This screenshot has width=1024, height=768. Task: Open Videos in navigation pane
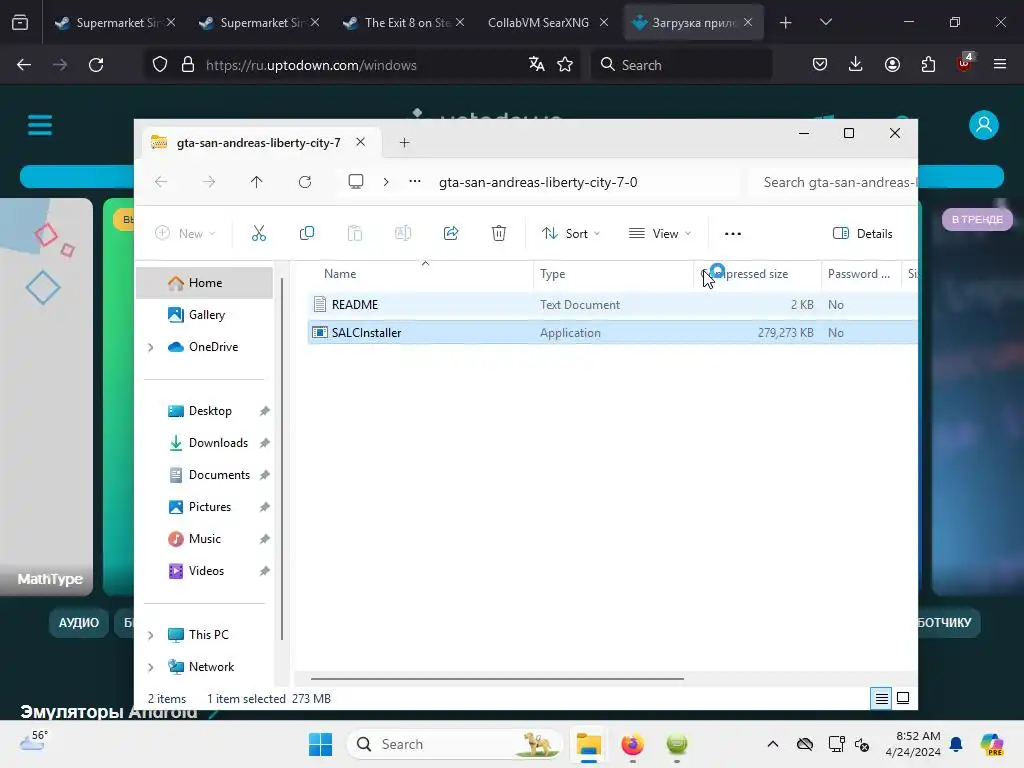204,571
